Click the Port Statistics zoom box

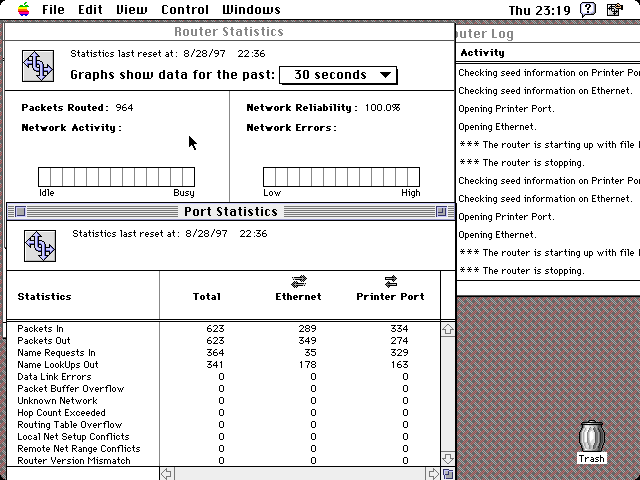(x=441, y=211)
